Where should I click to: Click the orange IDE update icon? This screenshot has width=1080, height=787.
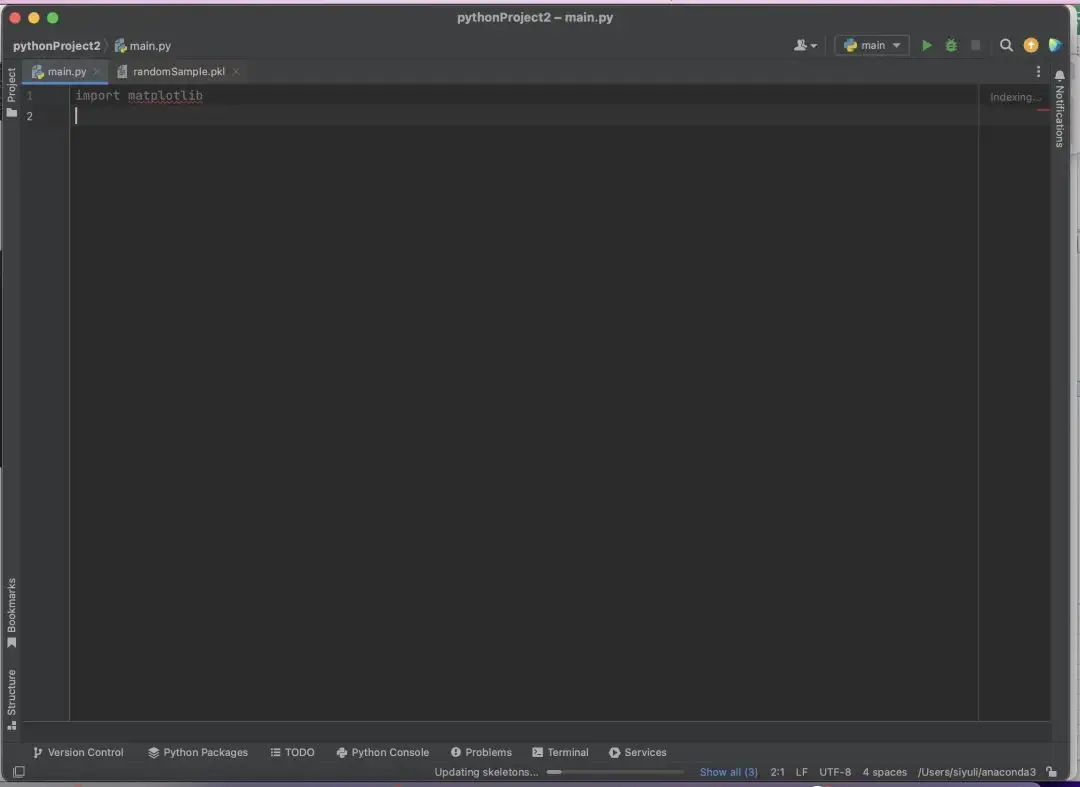(1030, 45)
